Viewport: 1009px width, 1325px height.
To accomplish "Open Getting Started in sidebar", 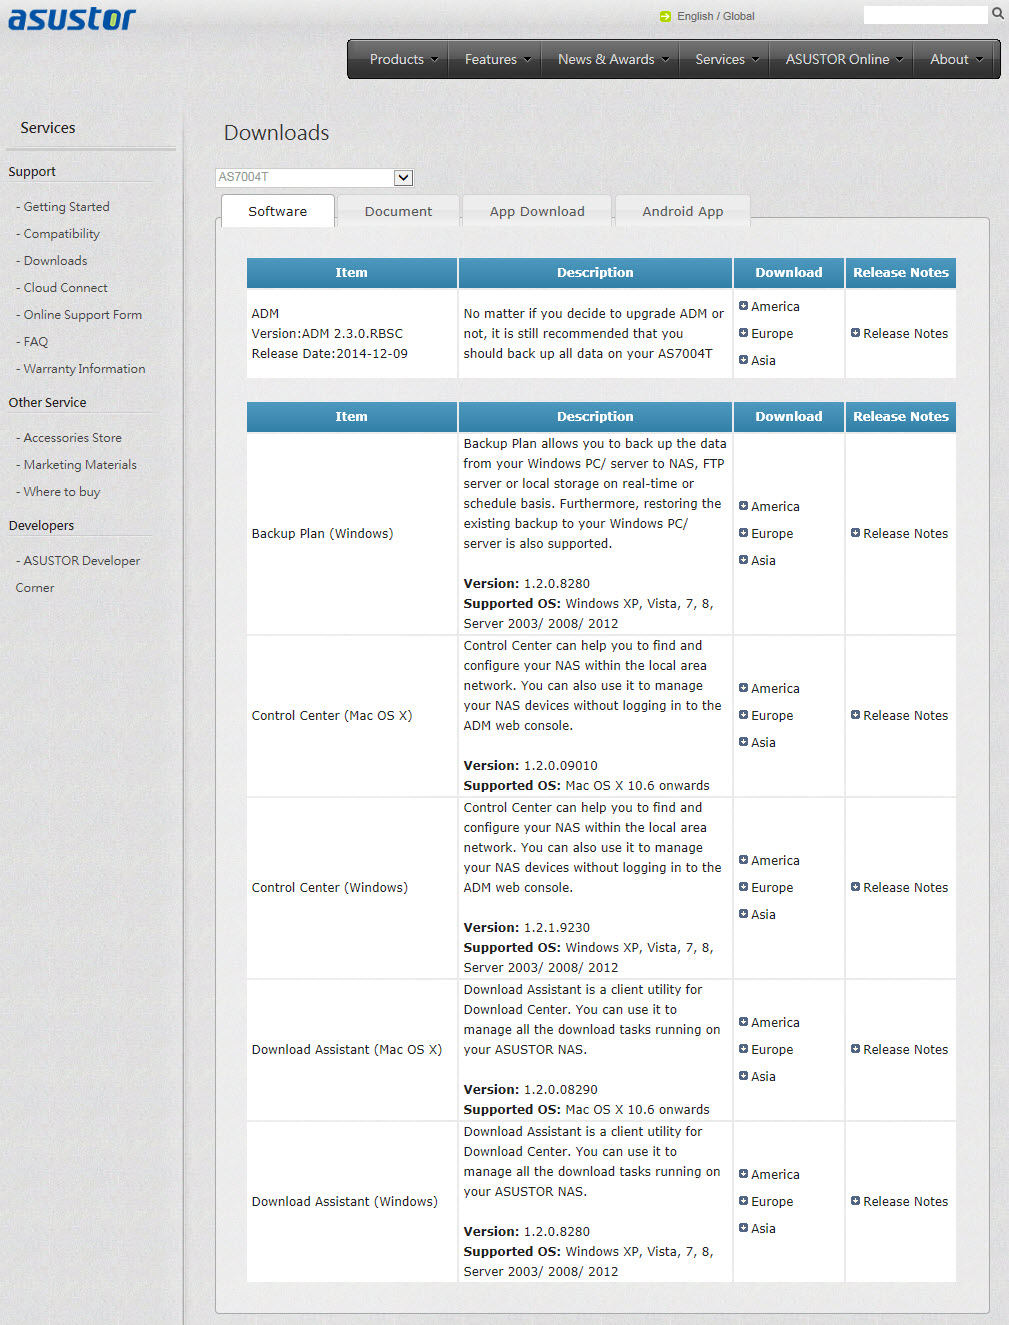I will pos(66,207).
